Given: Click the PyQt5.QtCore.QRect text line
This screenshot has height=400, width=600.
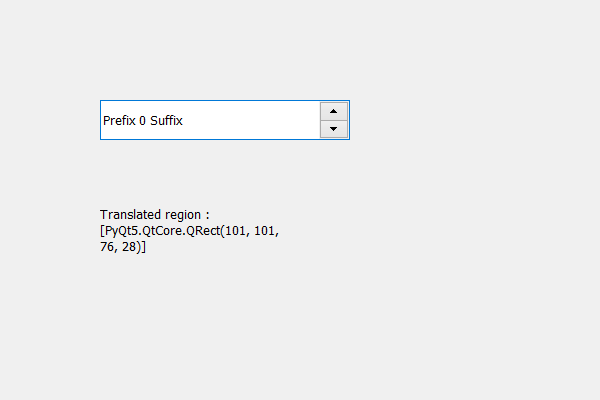Looking at the screenshot, I should [x=190, y=231].
